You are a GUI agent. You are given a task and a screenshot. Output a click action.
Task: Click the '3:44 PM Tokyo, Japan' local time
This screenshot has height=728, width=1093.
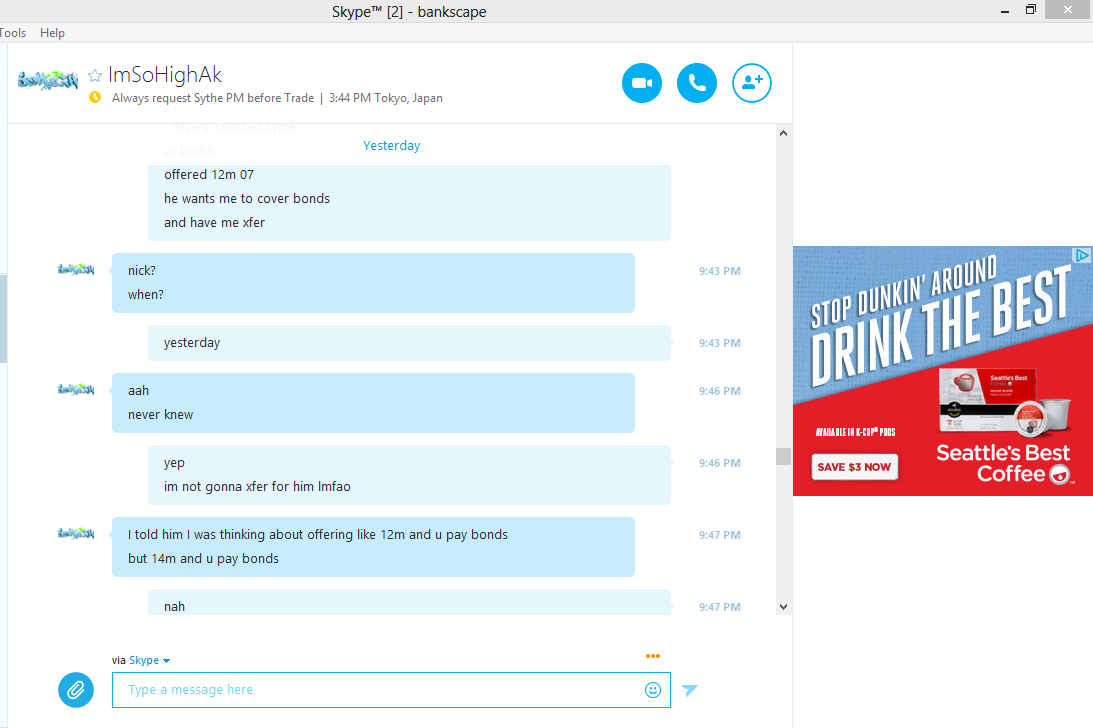[385, 98]
